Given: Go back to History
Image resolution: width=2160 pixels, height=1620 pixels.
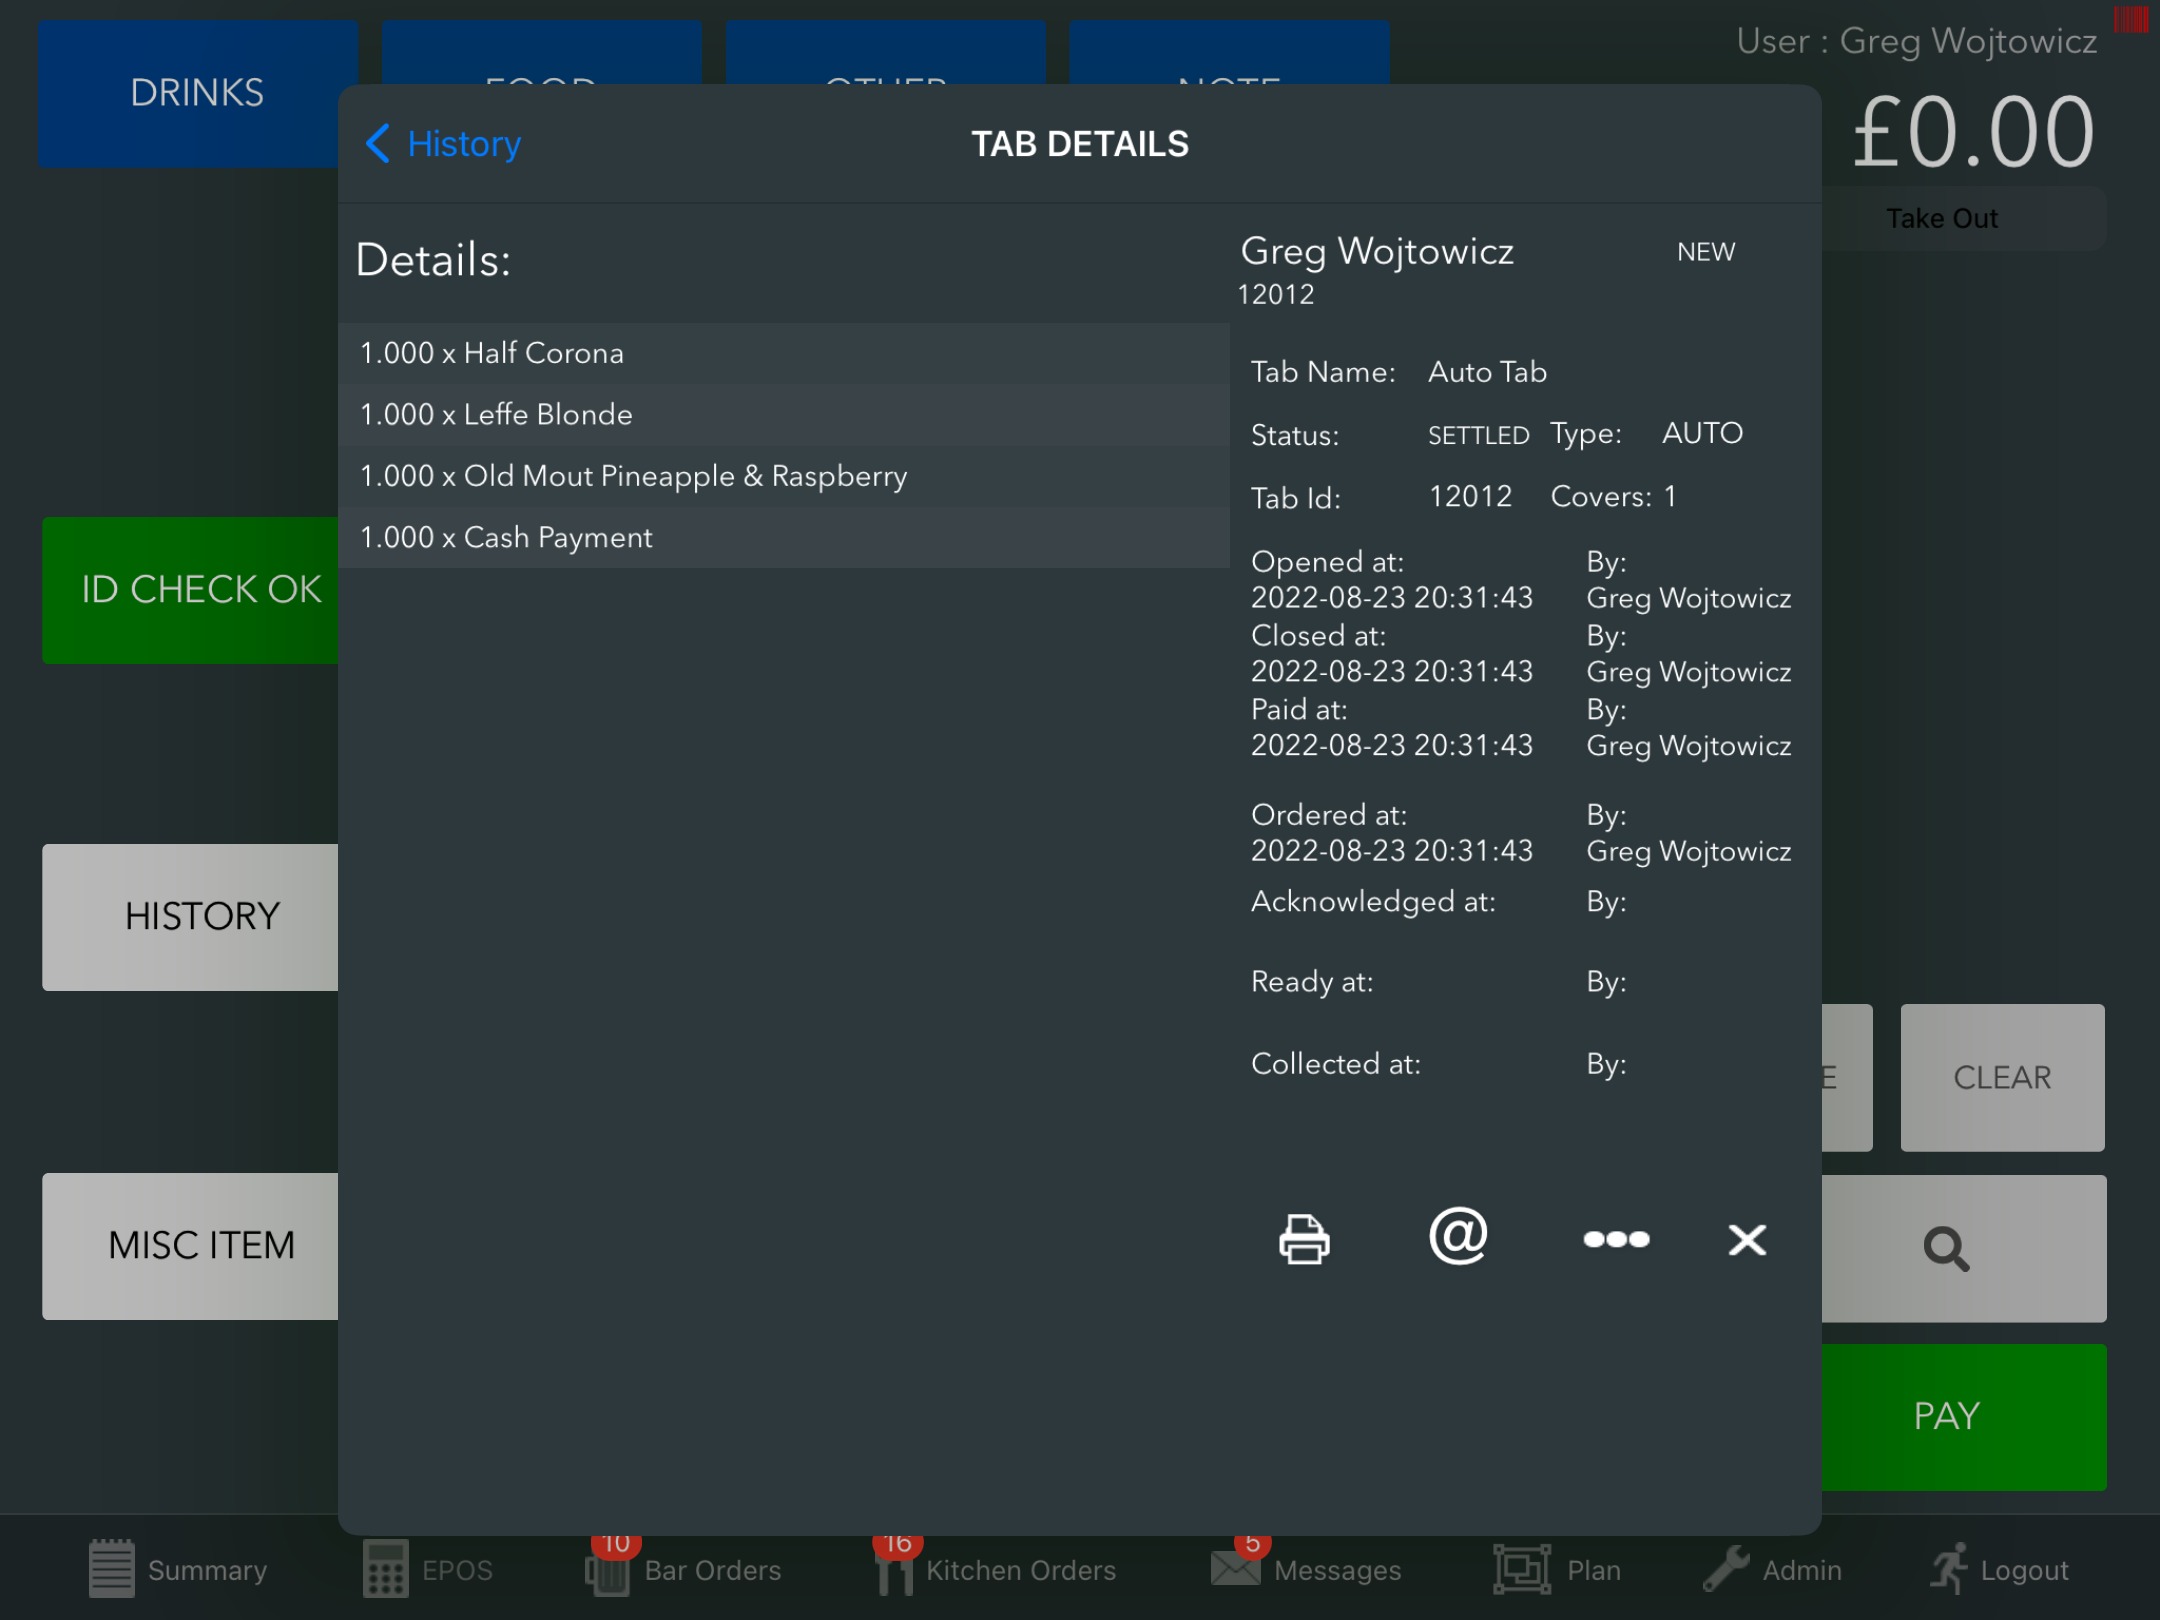Looking at the screenshot, I should [x=444, y=144].
